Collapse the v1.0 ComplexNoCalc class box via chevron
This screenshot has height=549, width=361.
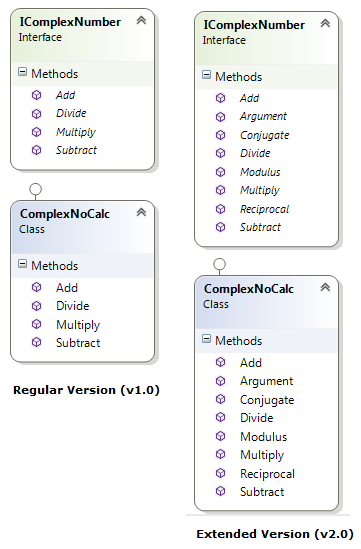point(141,213)
